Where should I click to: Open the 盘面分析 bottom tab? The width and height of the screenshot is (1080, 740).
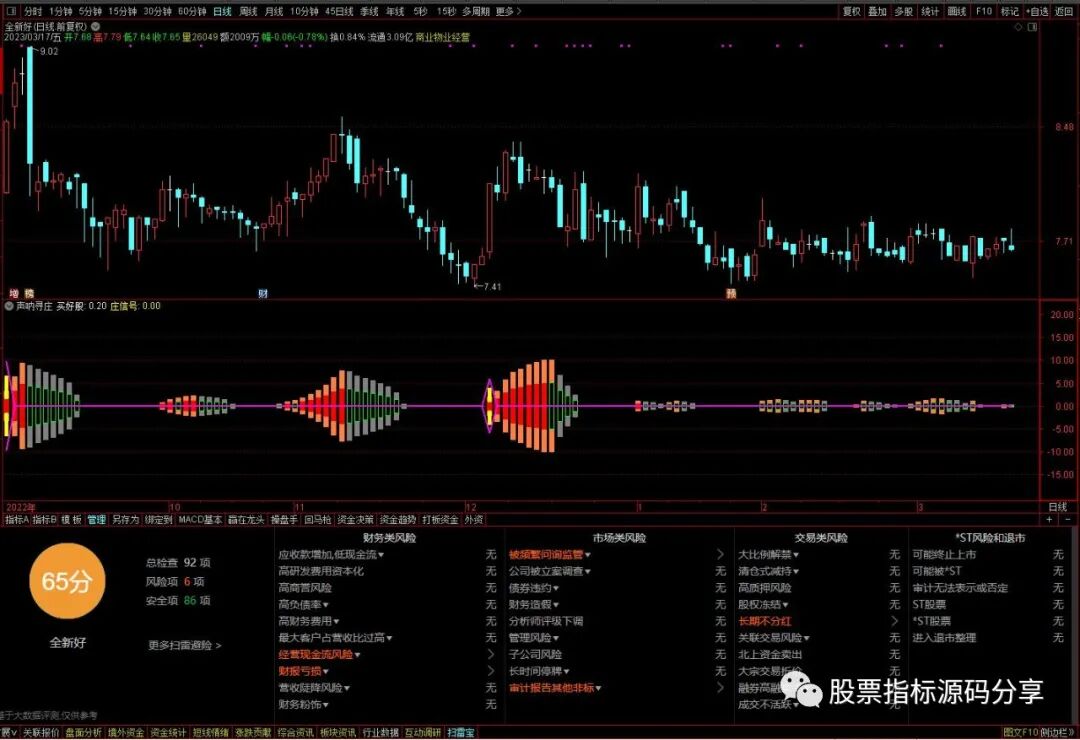83,732
